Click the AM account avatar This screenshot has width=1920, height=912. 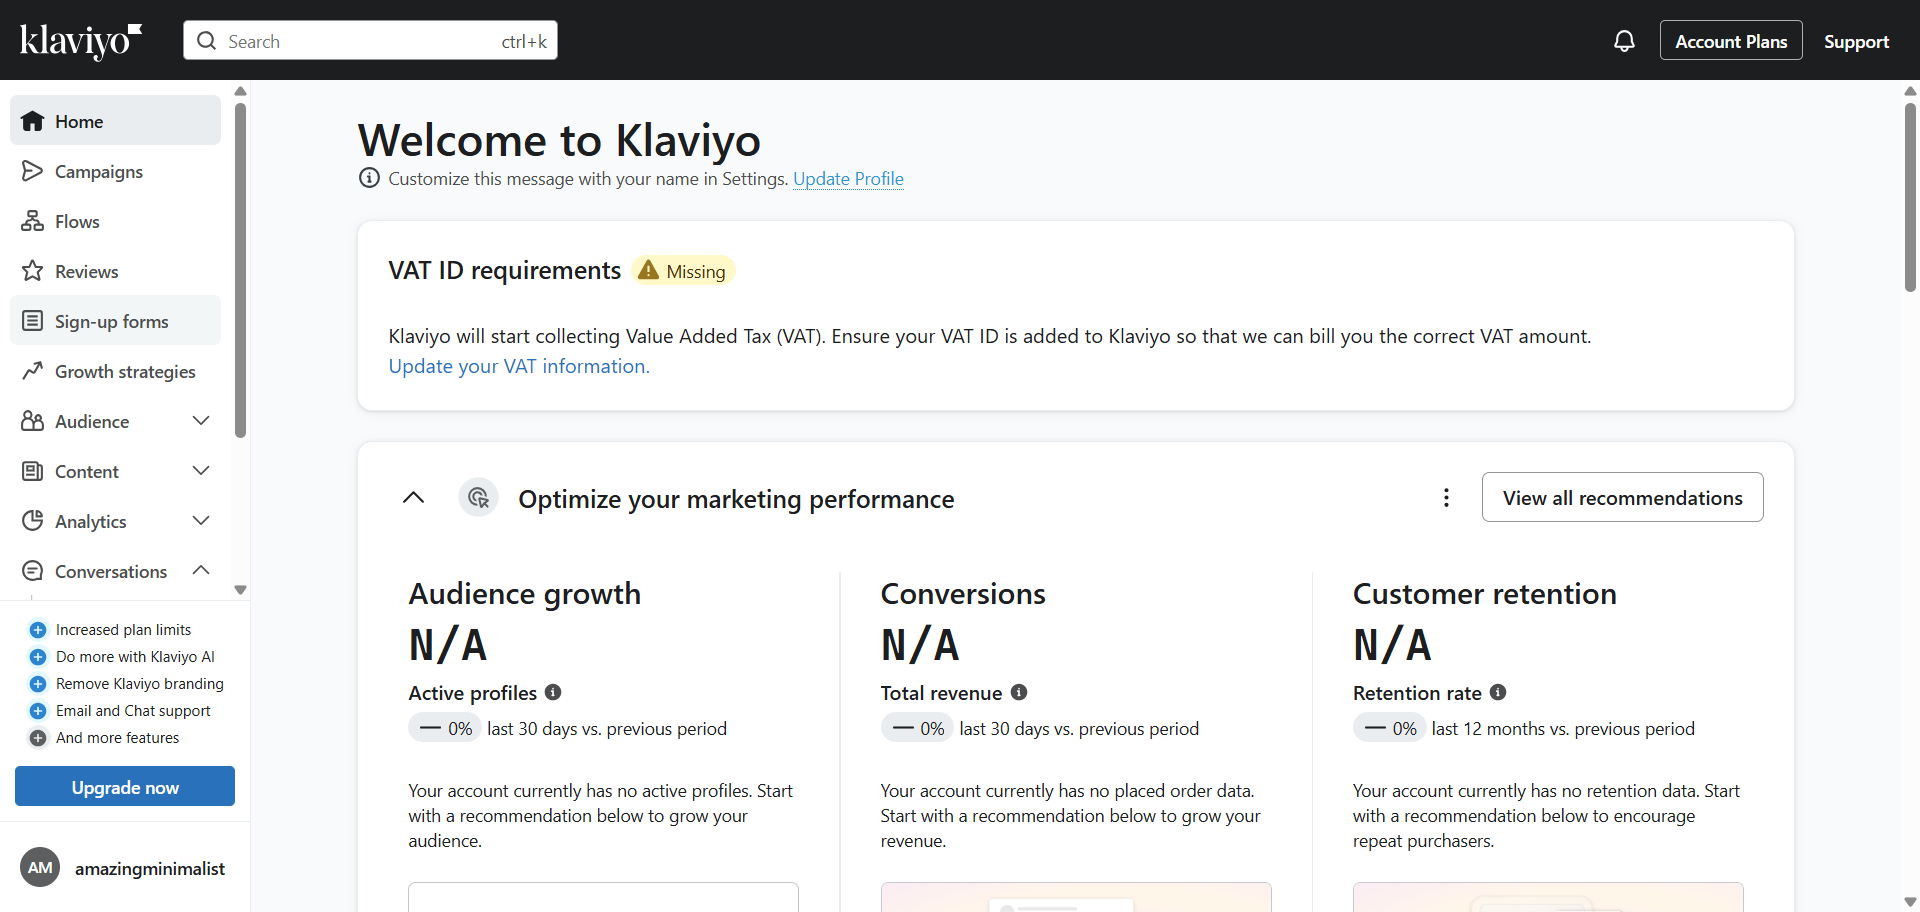click(x=40, y=868)
